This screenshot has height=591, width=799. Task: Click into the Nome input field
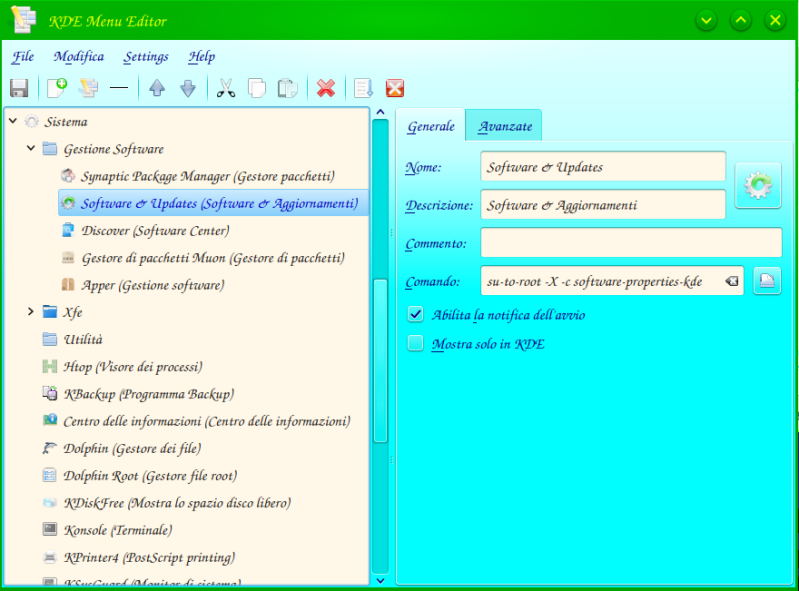(603, 167)
